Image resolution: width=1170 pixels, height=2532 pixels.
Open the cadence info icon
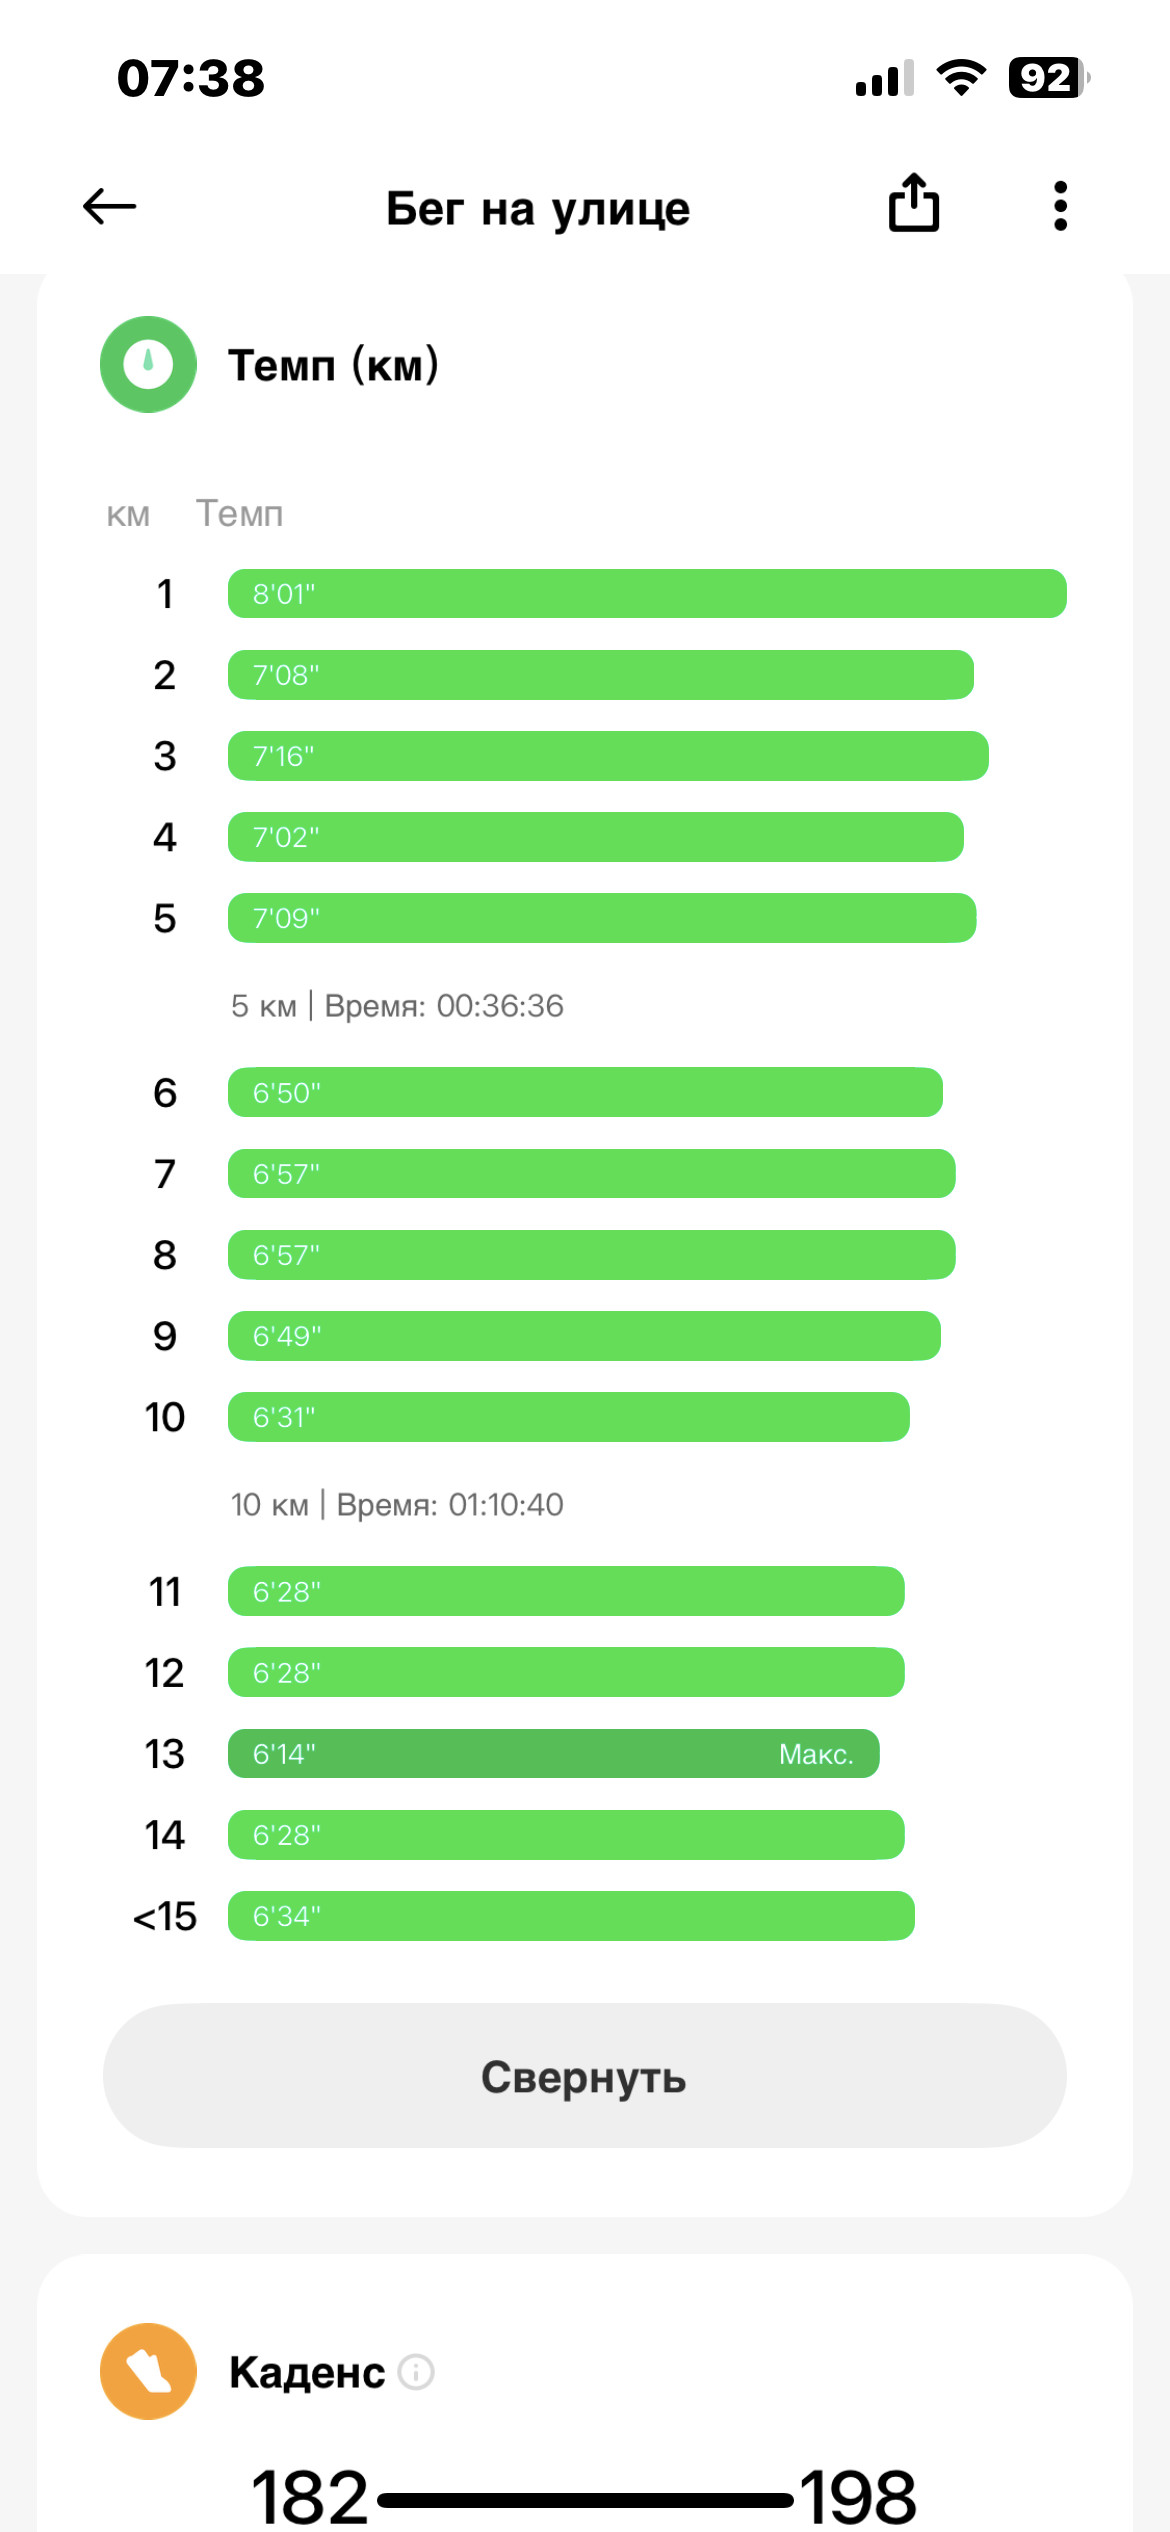tap(416, 2372)
